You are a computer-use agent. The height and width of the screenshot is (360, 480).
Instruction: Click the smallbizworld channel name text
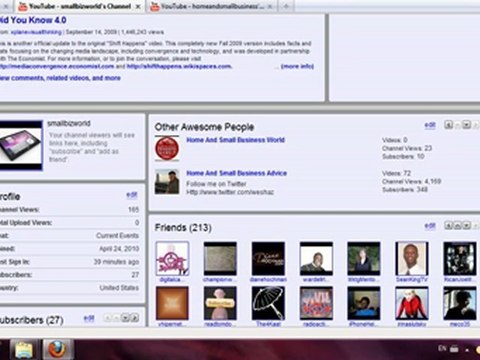tap(69, 123)
